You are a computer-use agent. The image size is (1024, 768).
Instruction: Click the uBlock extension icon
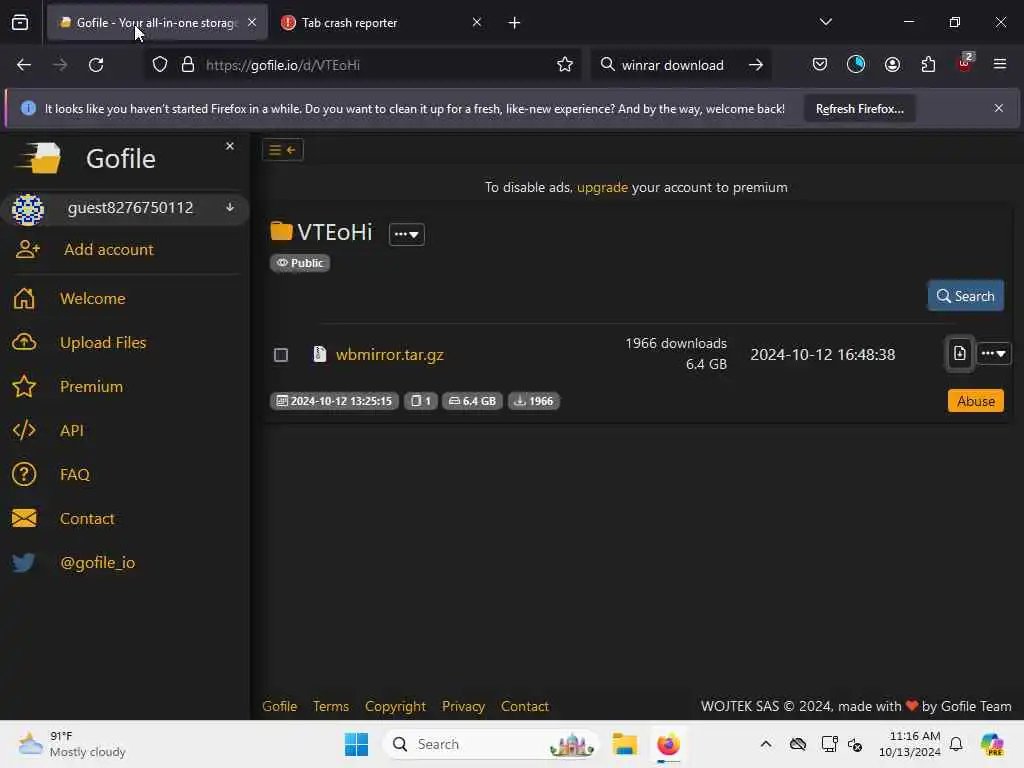coord(965,63)
